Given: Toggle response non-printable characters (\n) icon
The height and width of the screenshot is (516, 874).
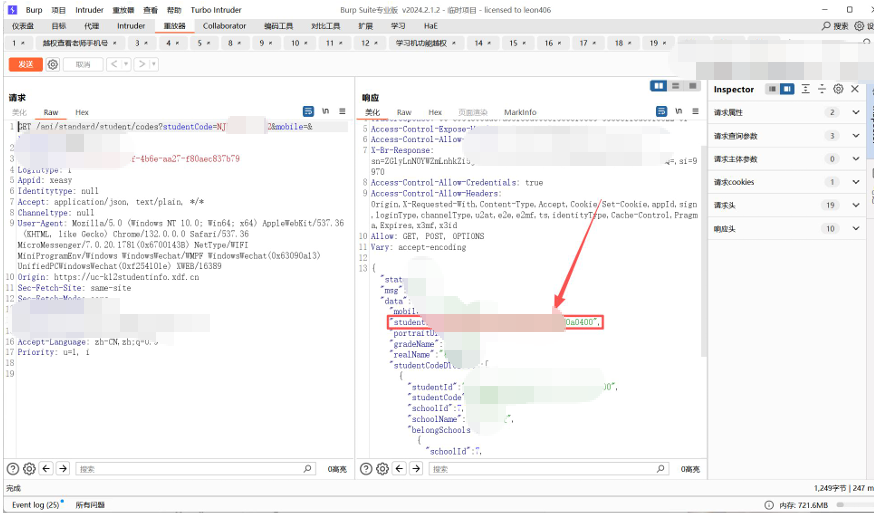Looking at the screenshot, I should 678,111.
